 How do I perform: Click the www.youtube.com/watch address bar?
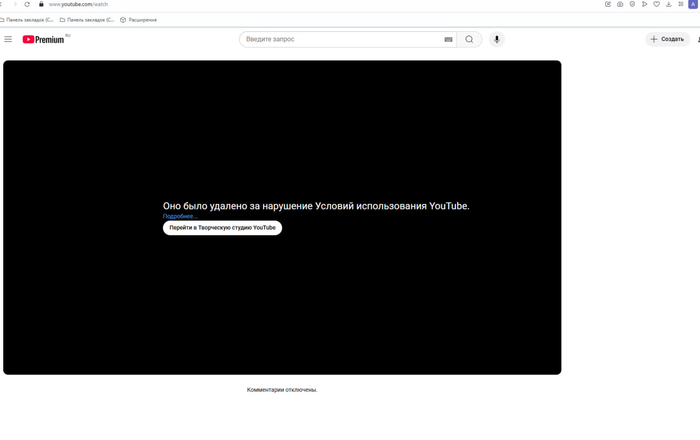78,4
